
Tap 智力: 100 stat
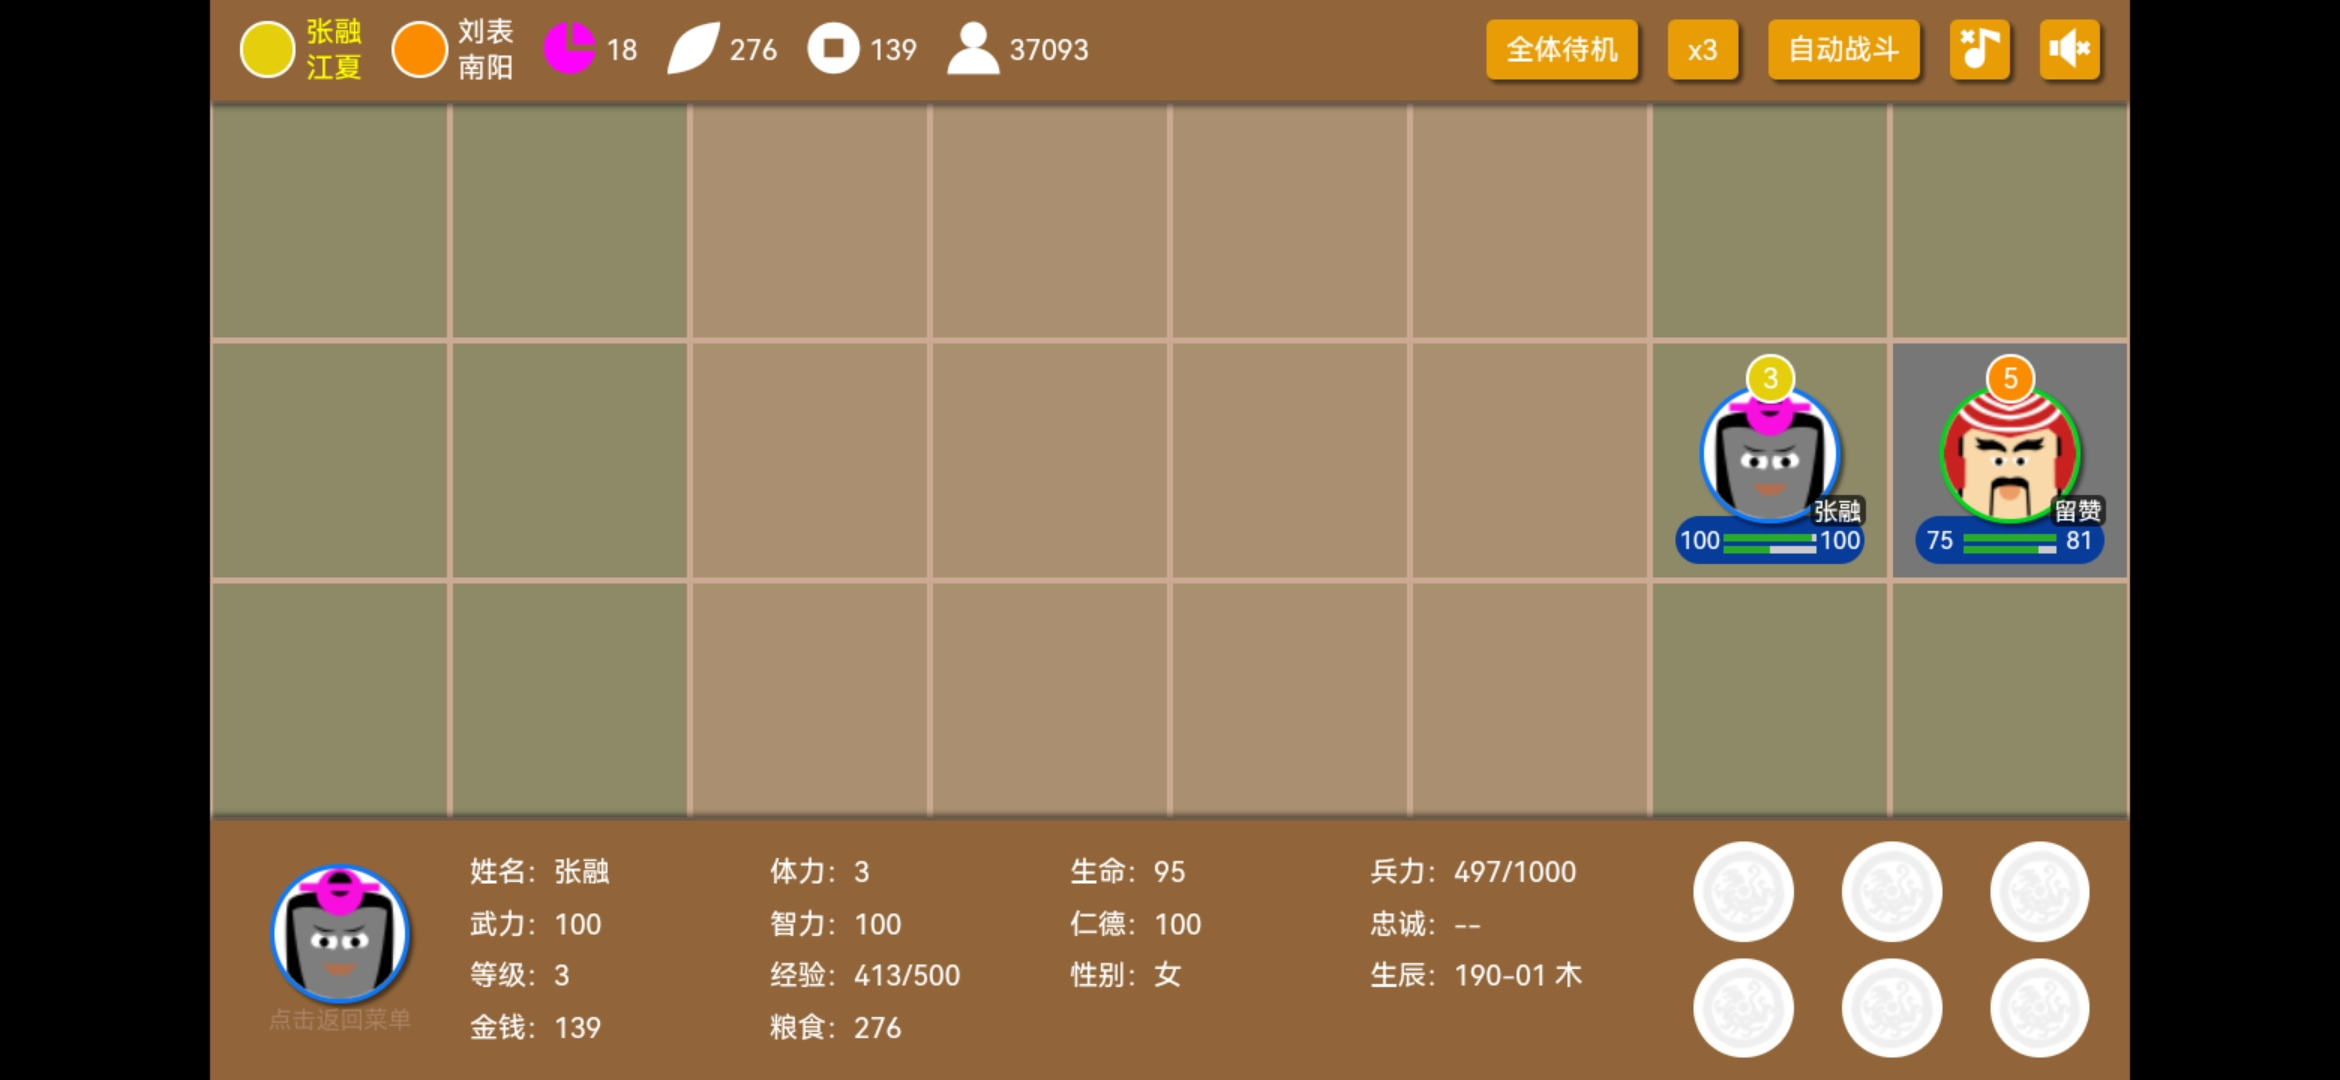tap(836, 924)
